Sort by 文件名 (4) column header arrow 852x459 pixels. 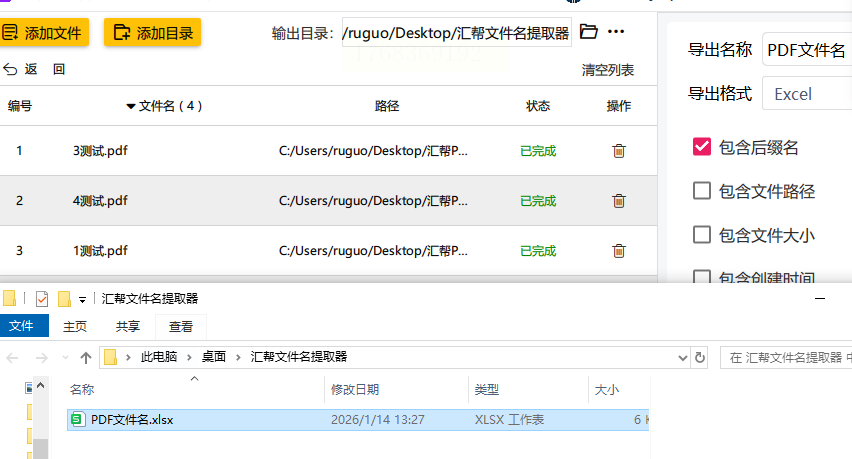pyautogui.click(x=130, y=106)
